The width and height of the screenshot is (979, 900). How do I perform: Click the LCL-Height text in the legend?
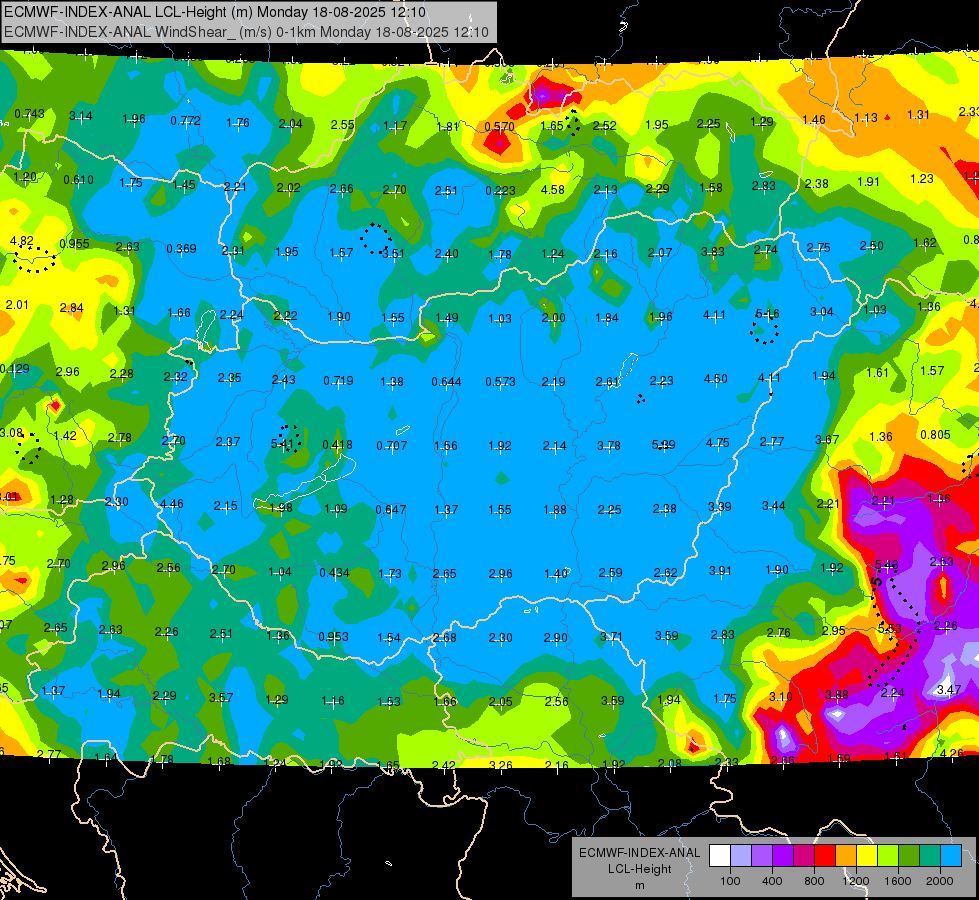tap(639, 869)
